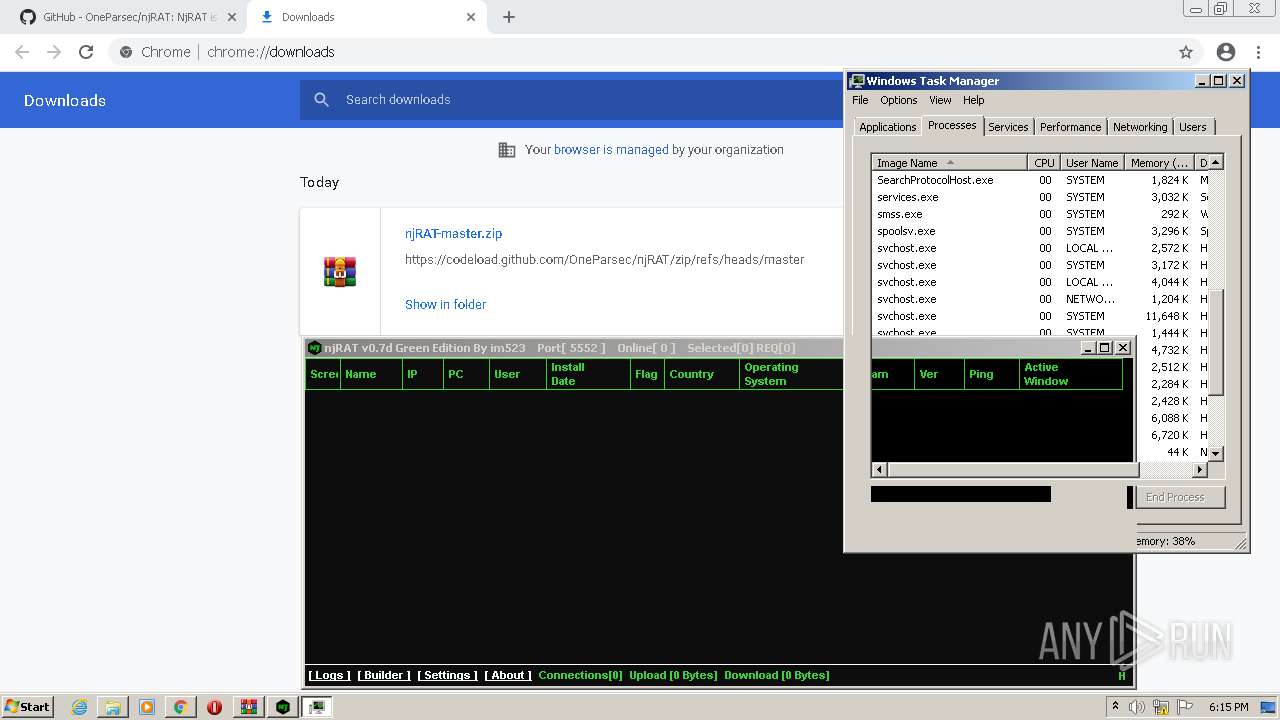Reload the downloads page
1280x720 pixels.
(86, 52)
